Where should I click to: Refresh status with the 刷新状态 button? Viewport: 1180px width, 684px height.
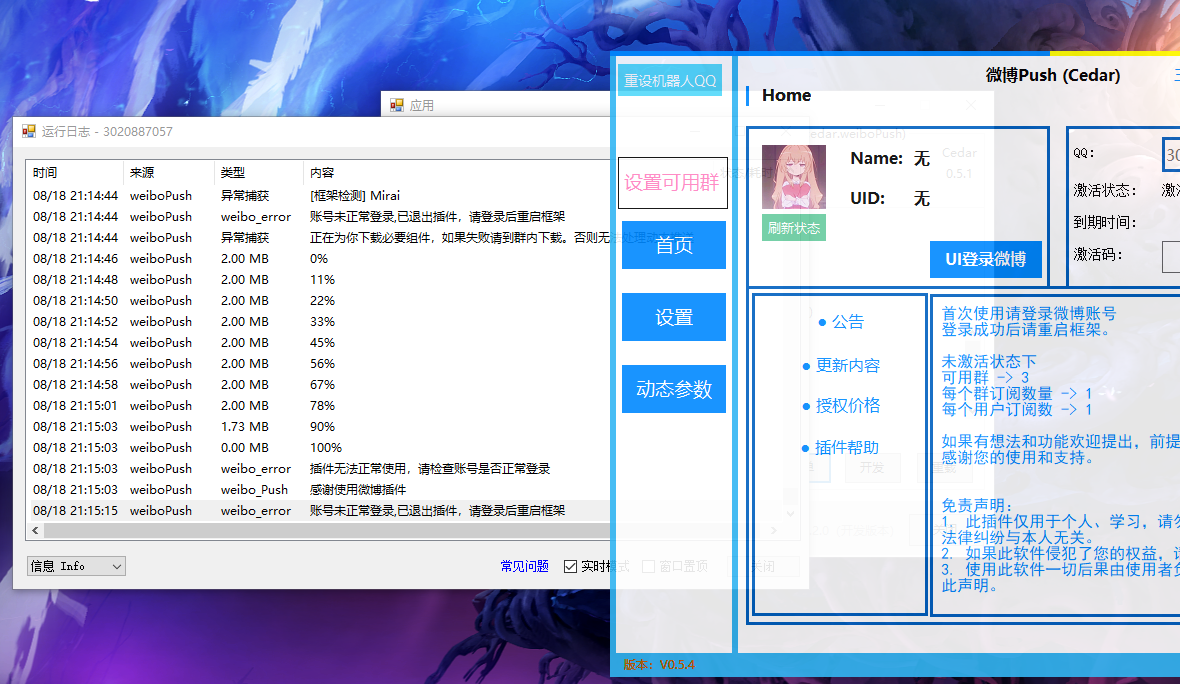[793, 227]
